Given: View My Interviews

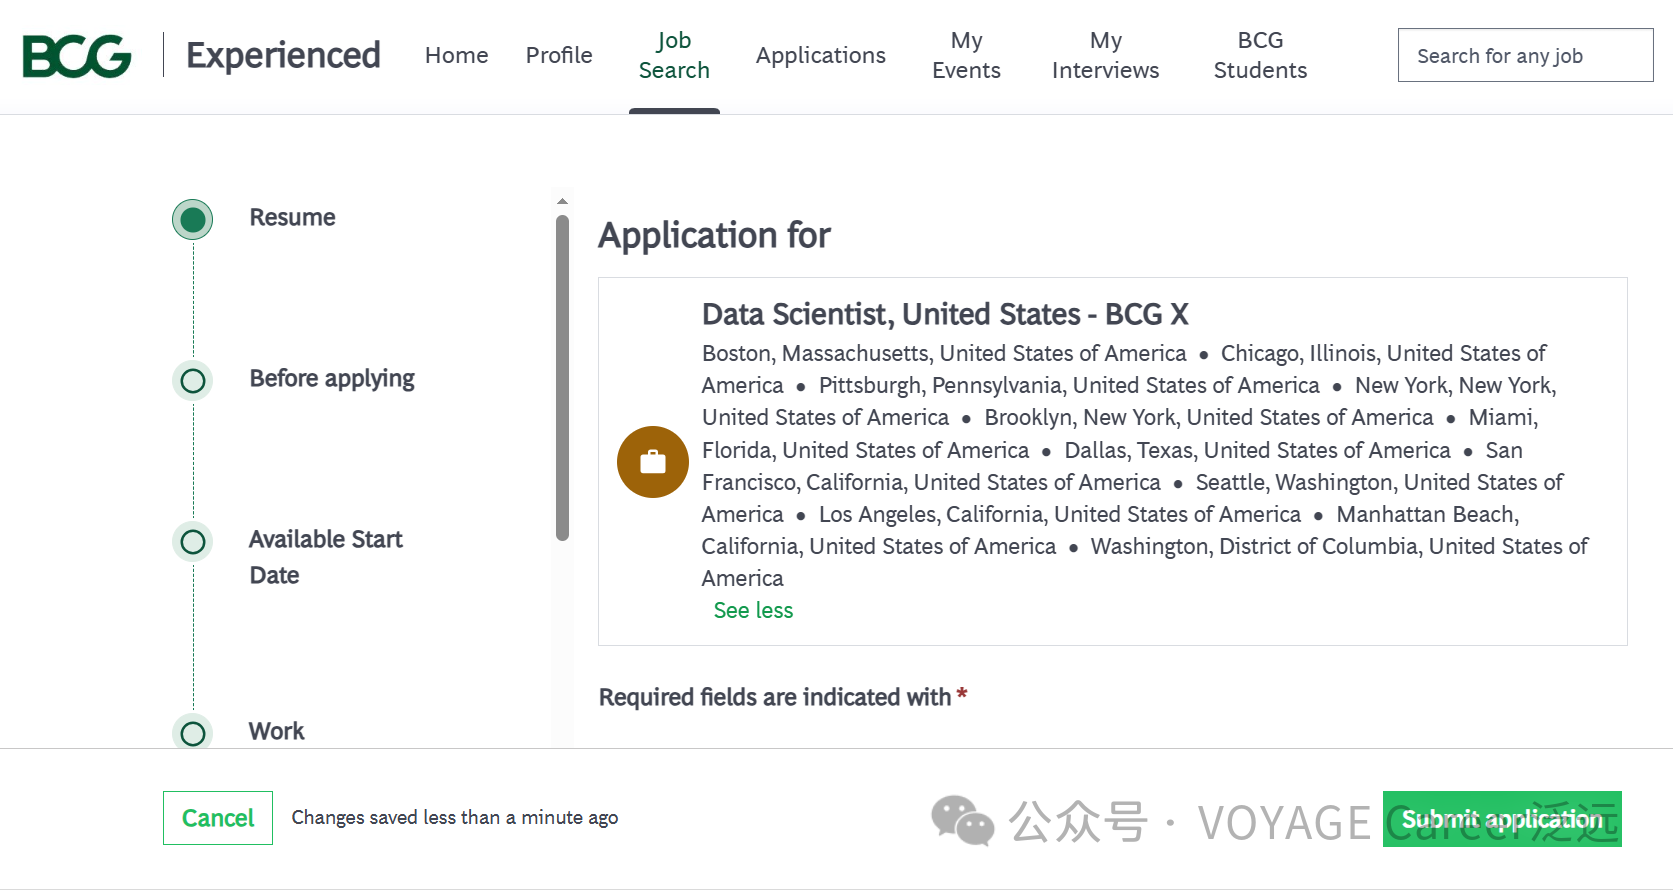Looking at the screenshot, I should [x=1105, y=56].
